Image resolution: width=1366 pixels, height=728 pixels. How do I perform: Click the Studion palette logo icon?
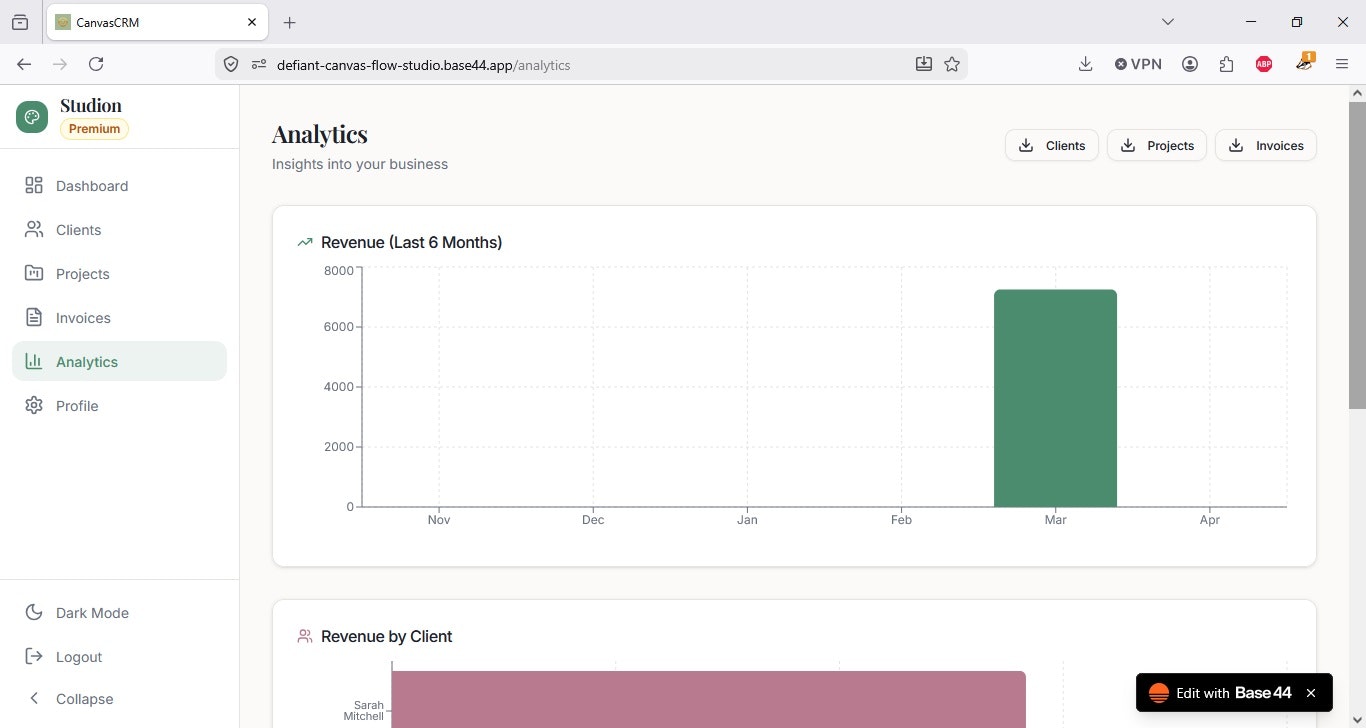click(x=32, y=117)
